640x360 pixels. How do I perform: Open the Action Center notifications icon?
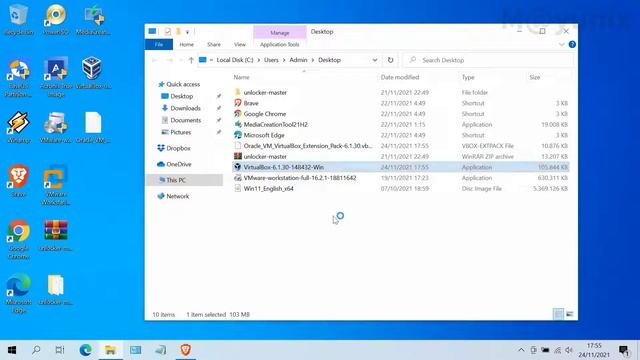(x=624, y=350)
